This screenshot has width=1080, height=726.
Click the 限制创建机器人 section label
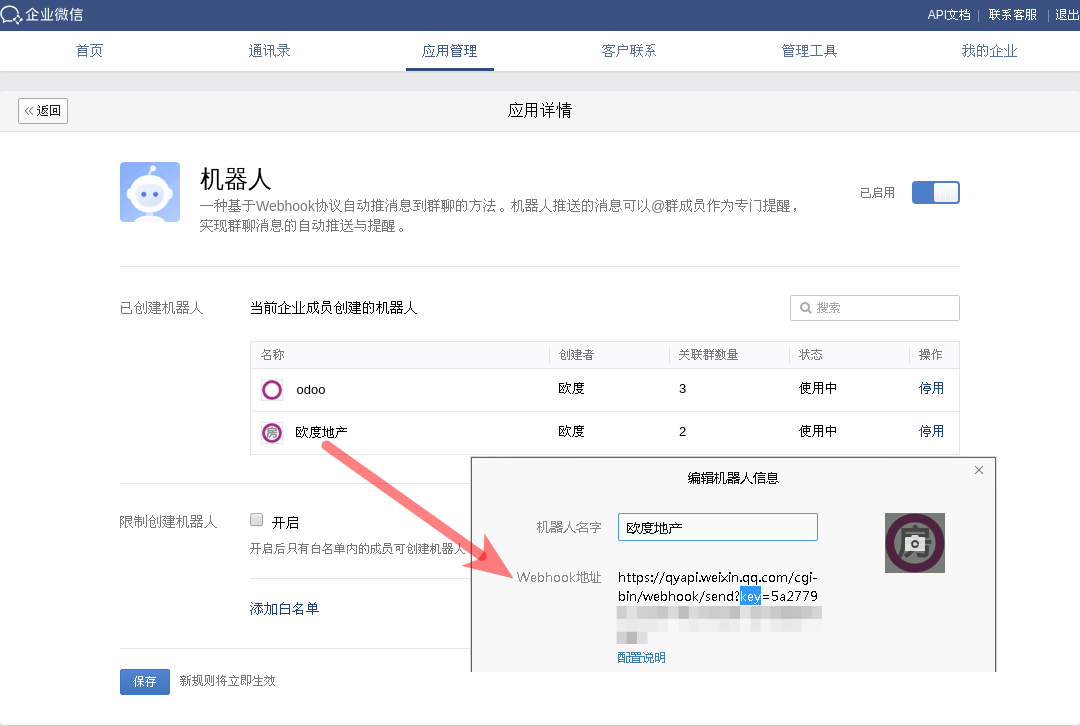pos(168,522)
